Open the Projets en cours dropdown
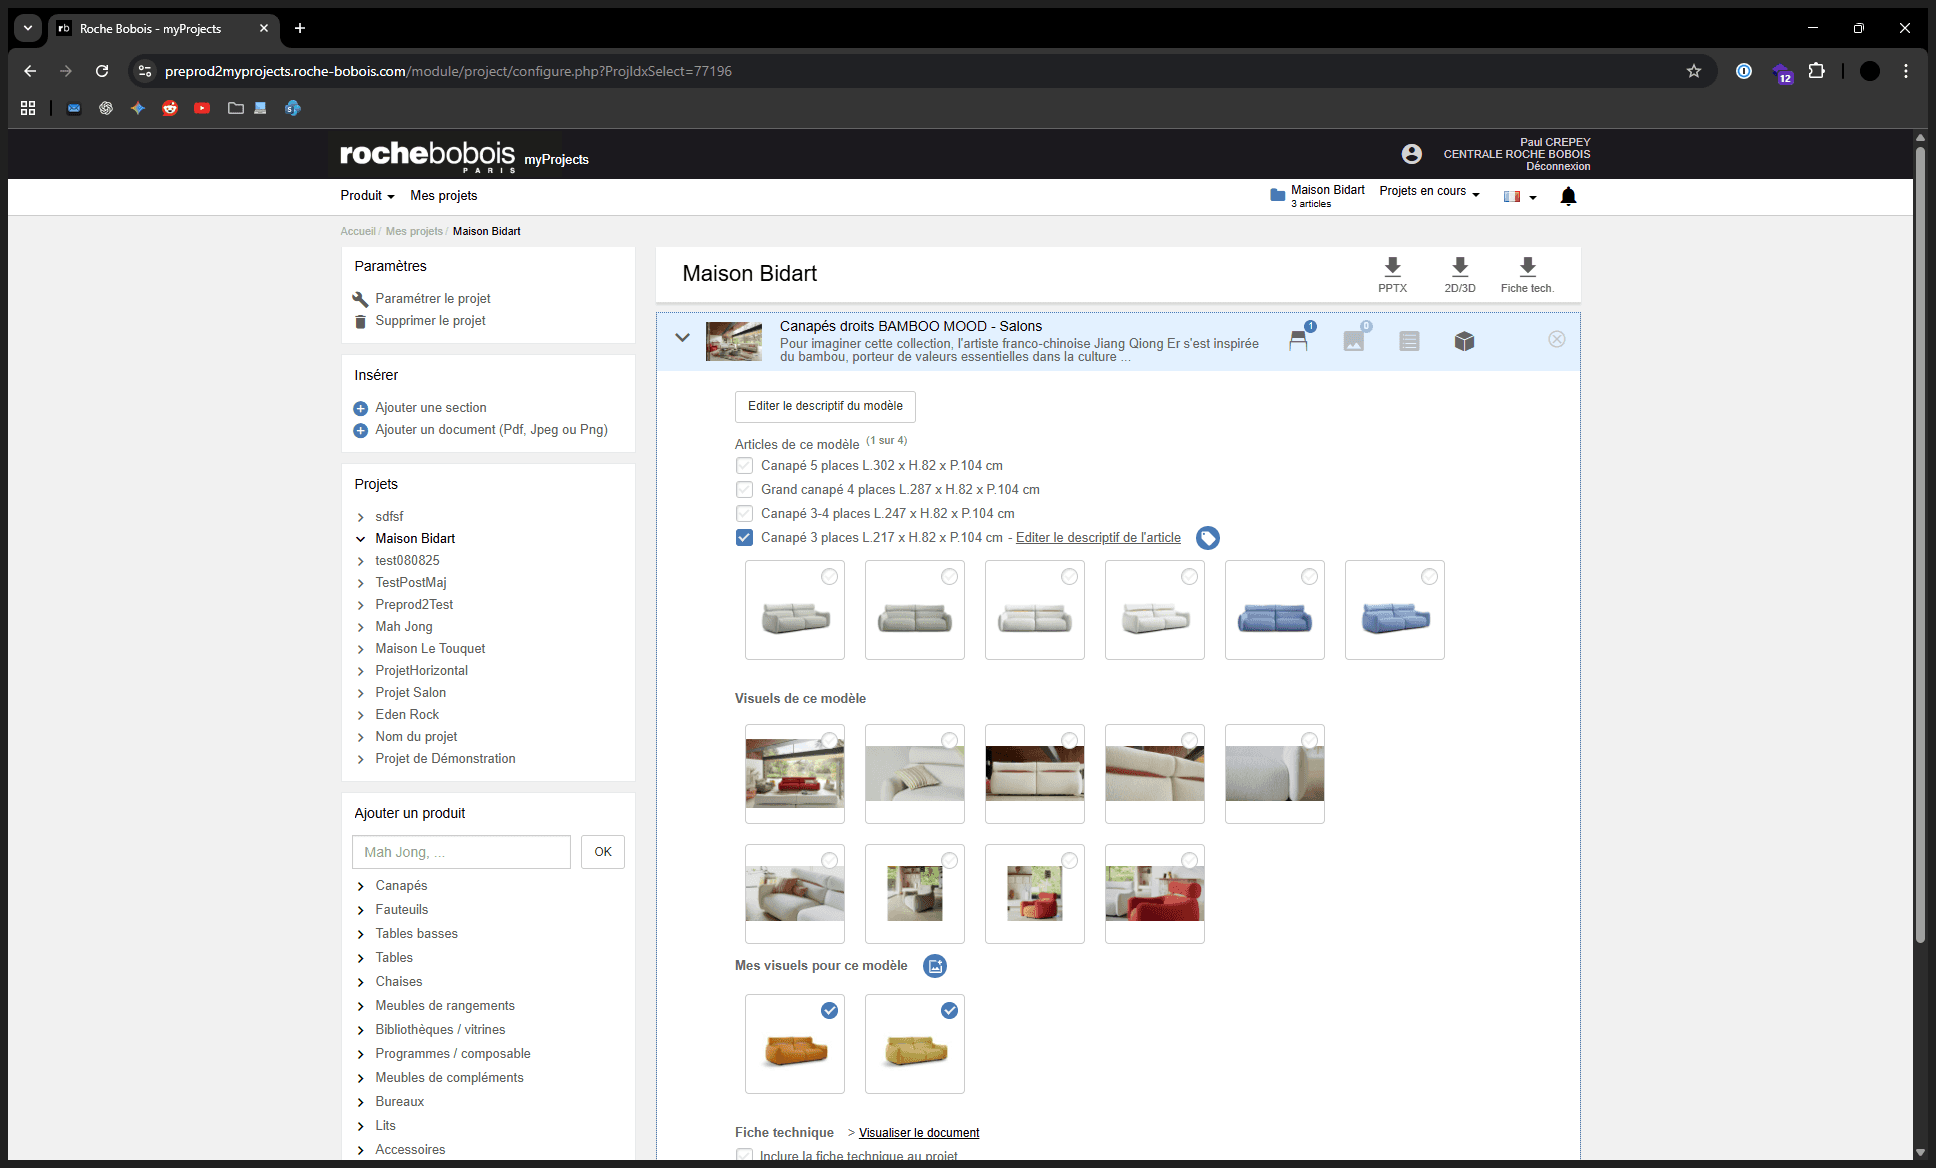 1429,191
